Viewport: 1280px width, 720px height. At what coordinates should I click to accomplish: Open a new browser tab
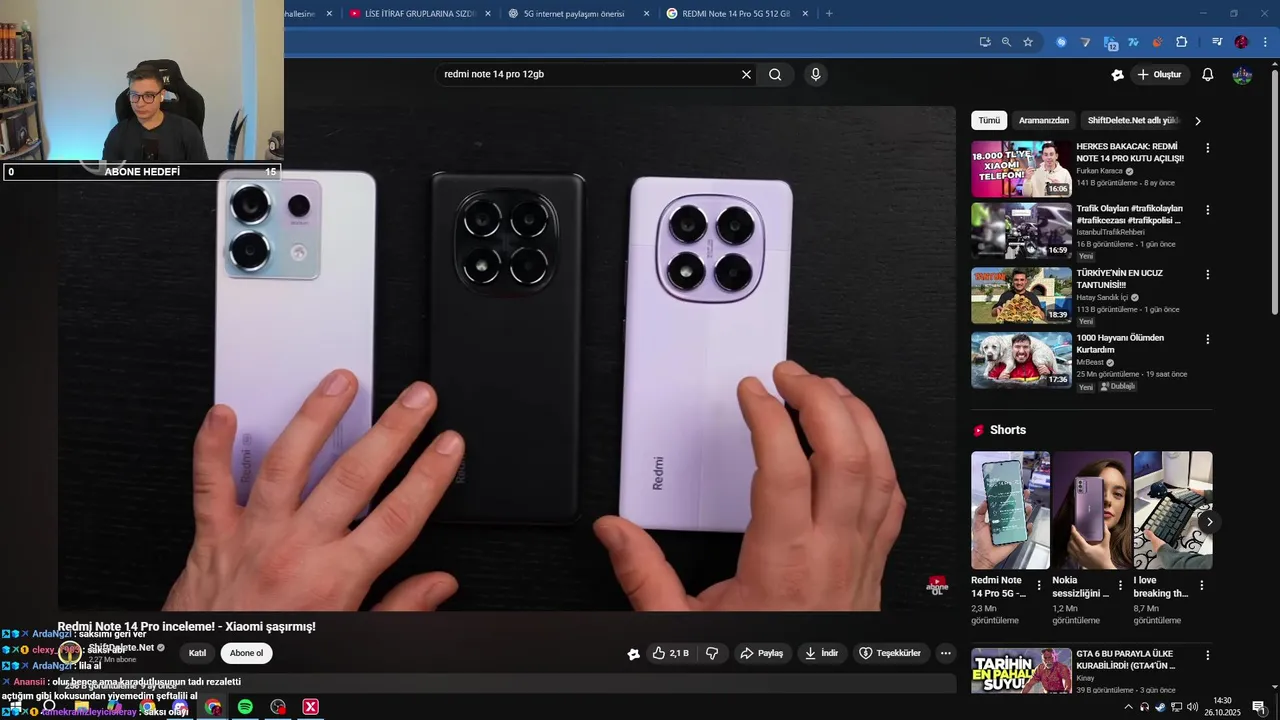tap(829, 14)
